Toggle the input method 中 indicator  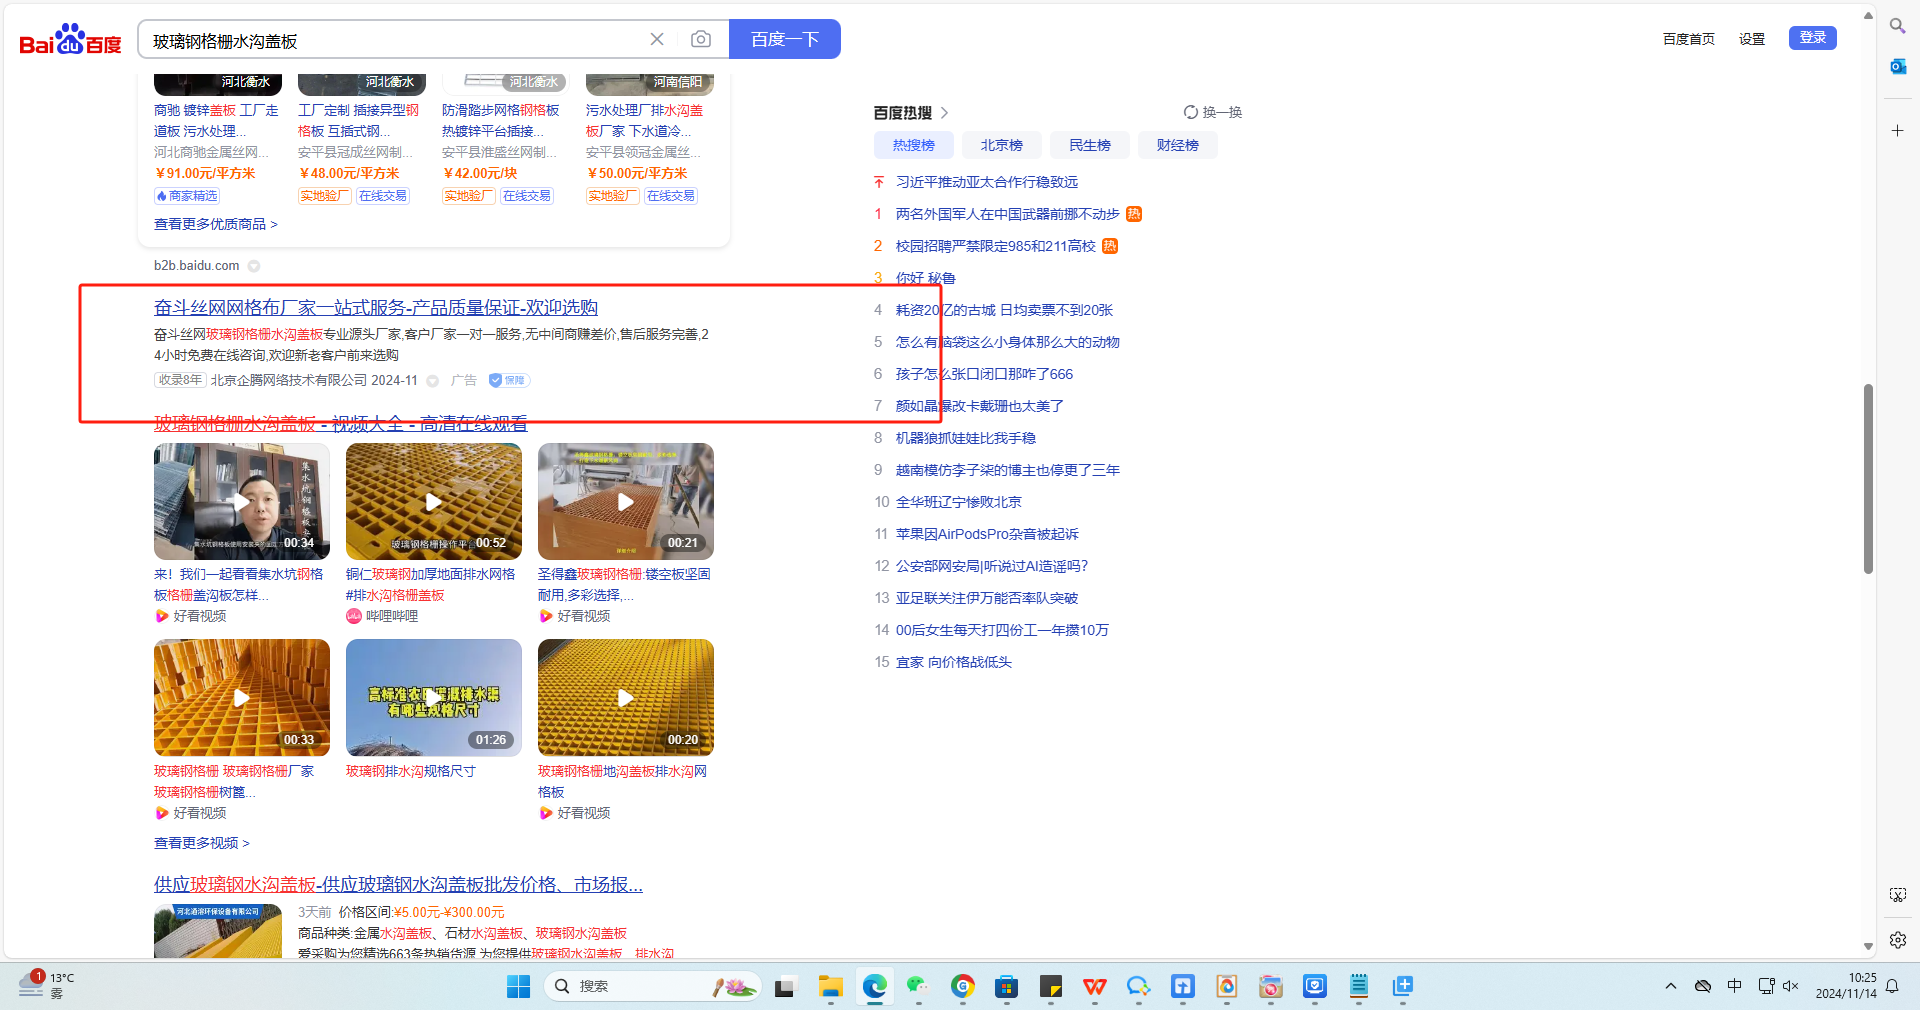click(x=1734, y=986)
